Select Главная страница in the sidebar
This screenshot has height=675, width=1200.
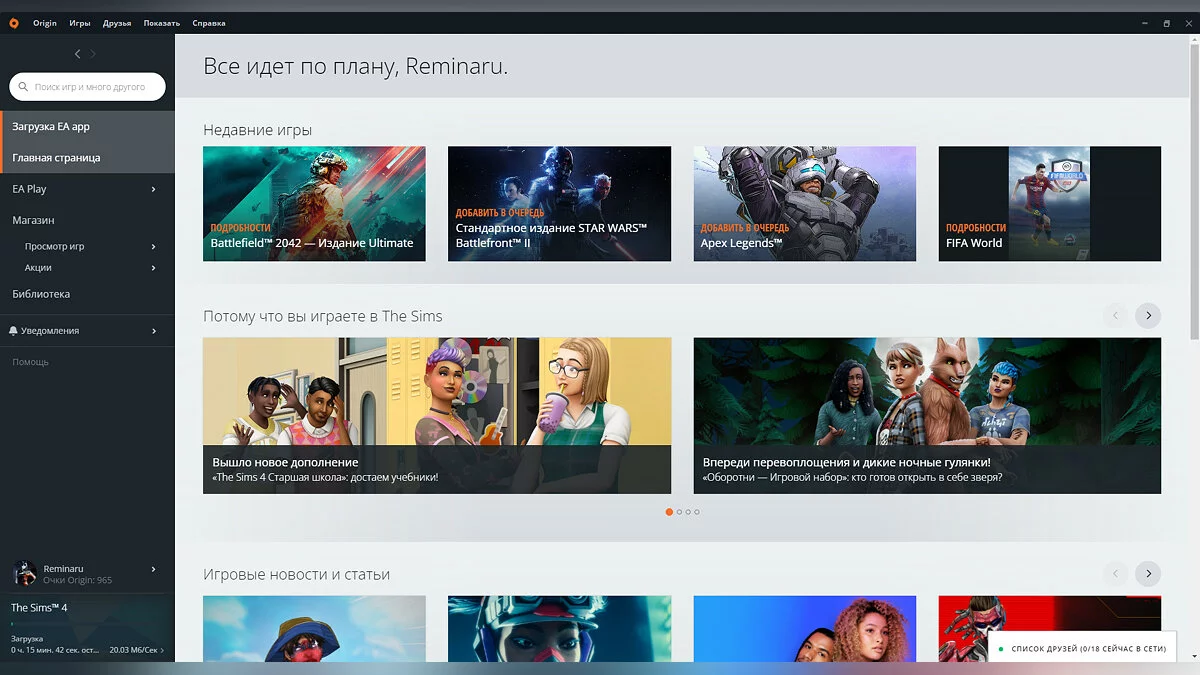[x=87, y=158]
